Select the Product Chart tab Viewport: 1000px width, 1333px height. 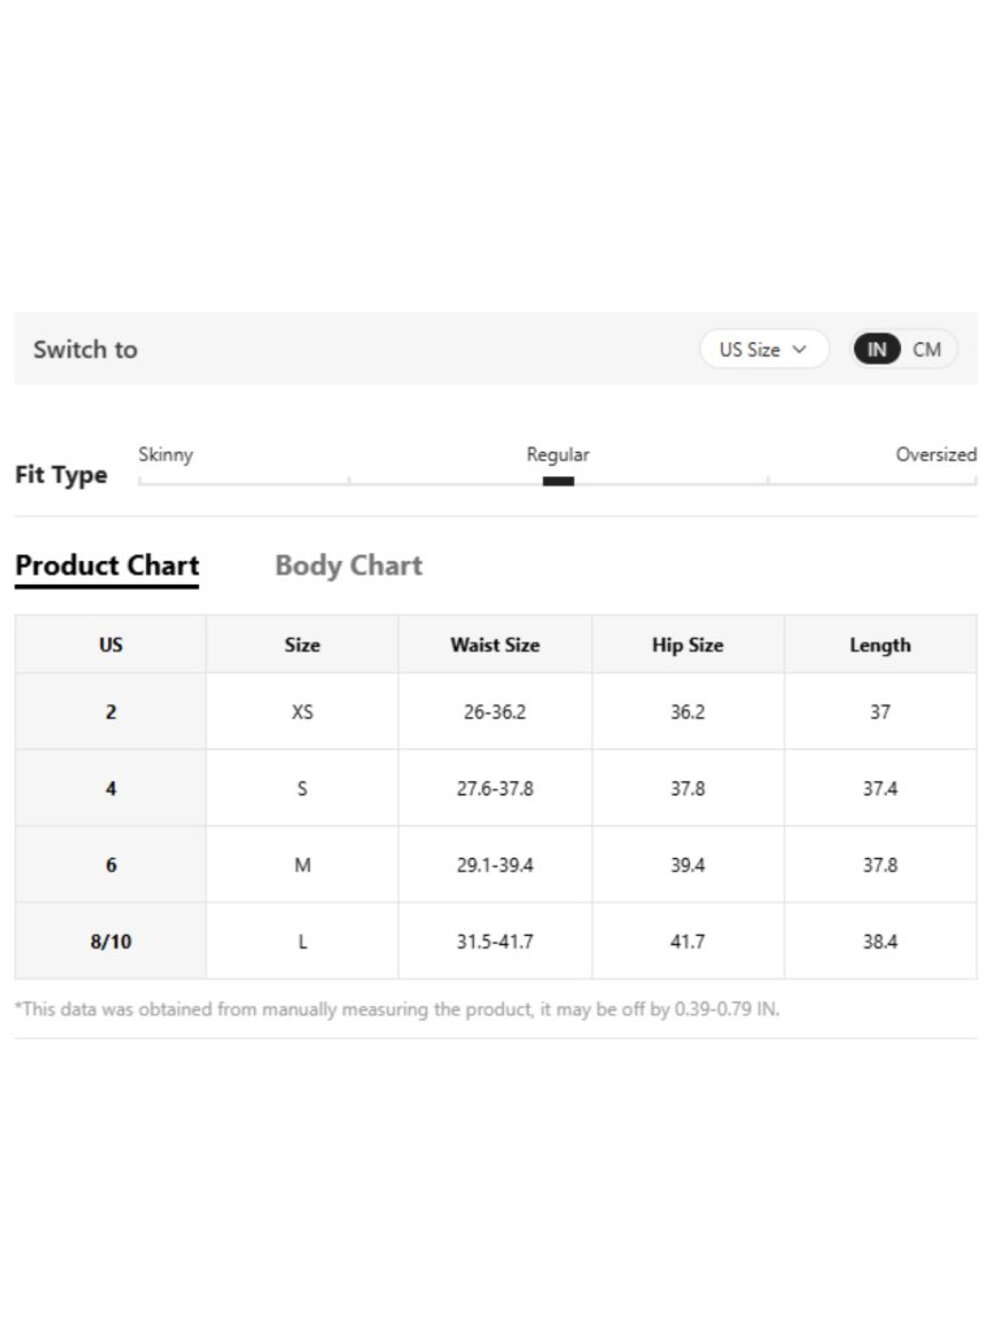click(107, 566)
